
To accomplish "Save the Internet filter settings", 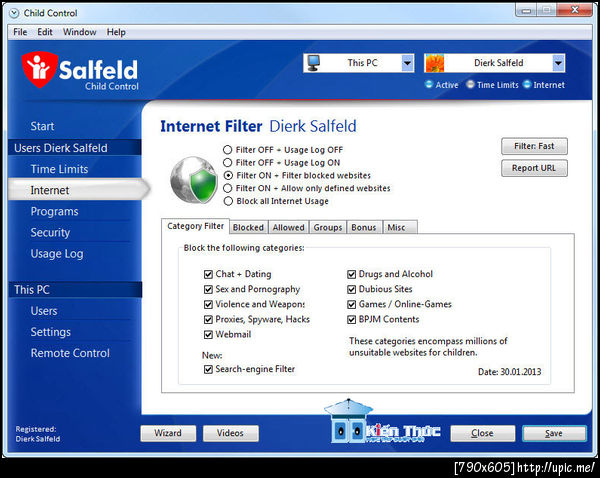I will tap(554, 433).
